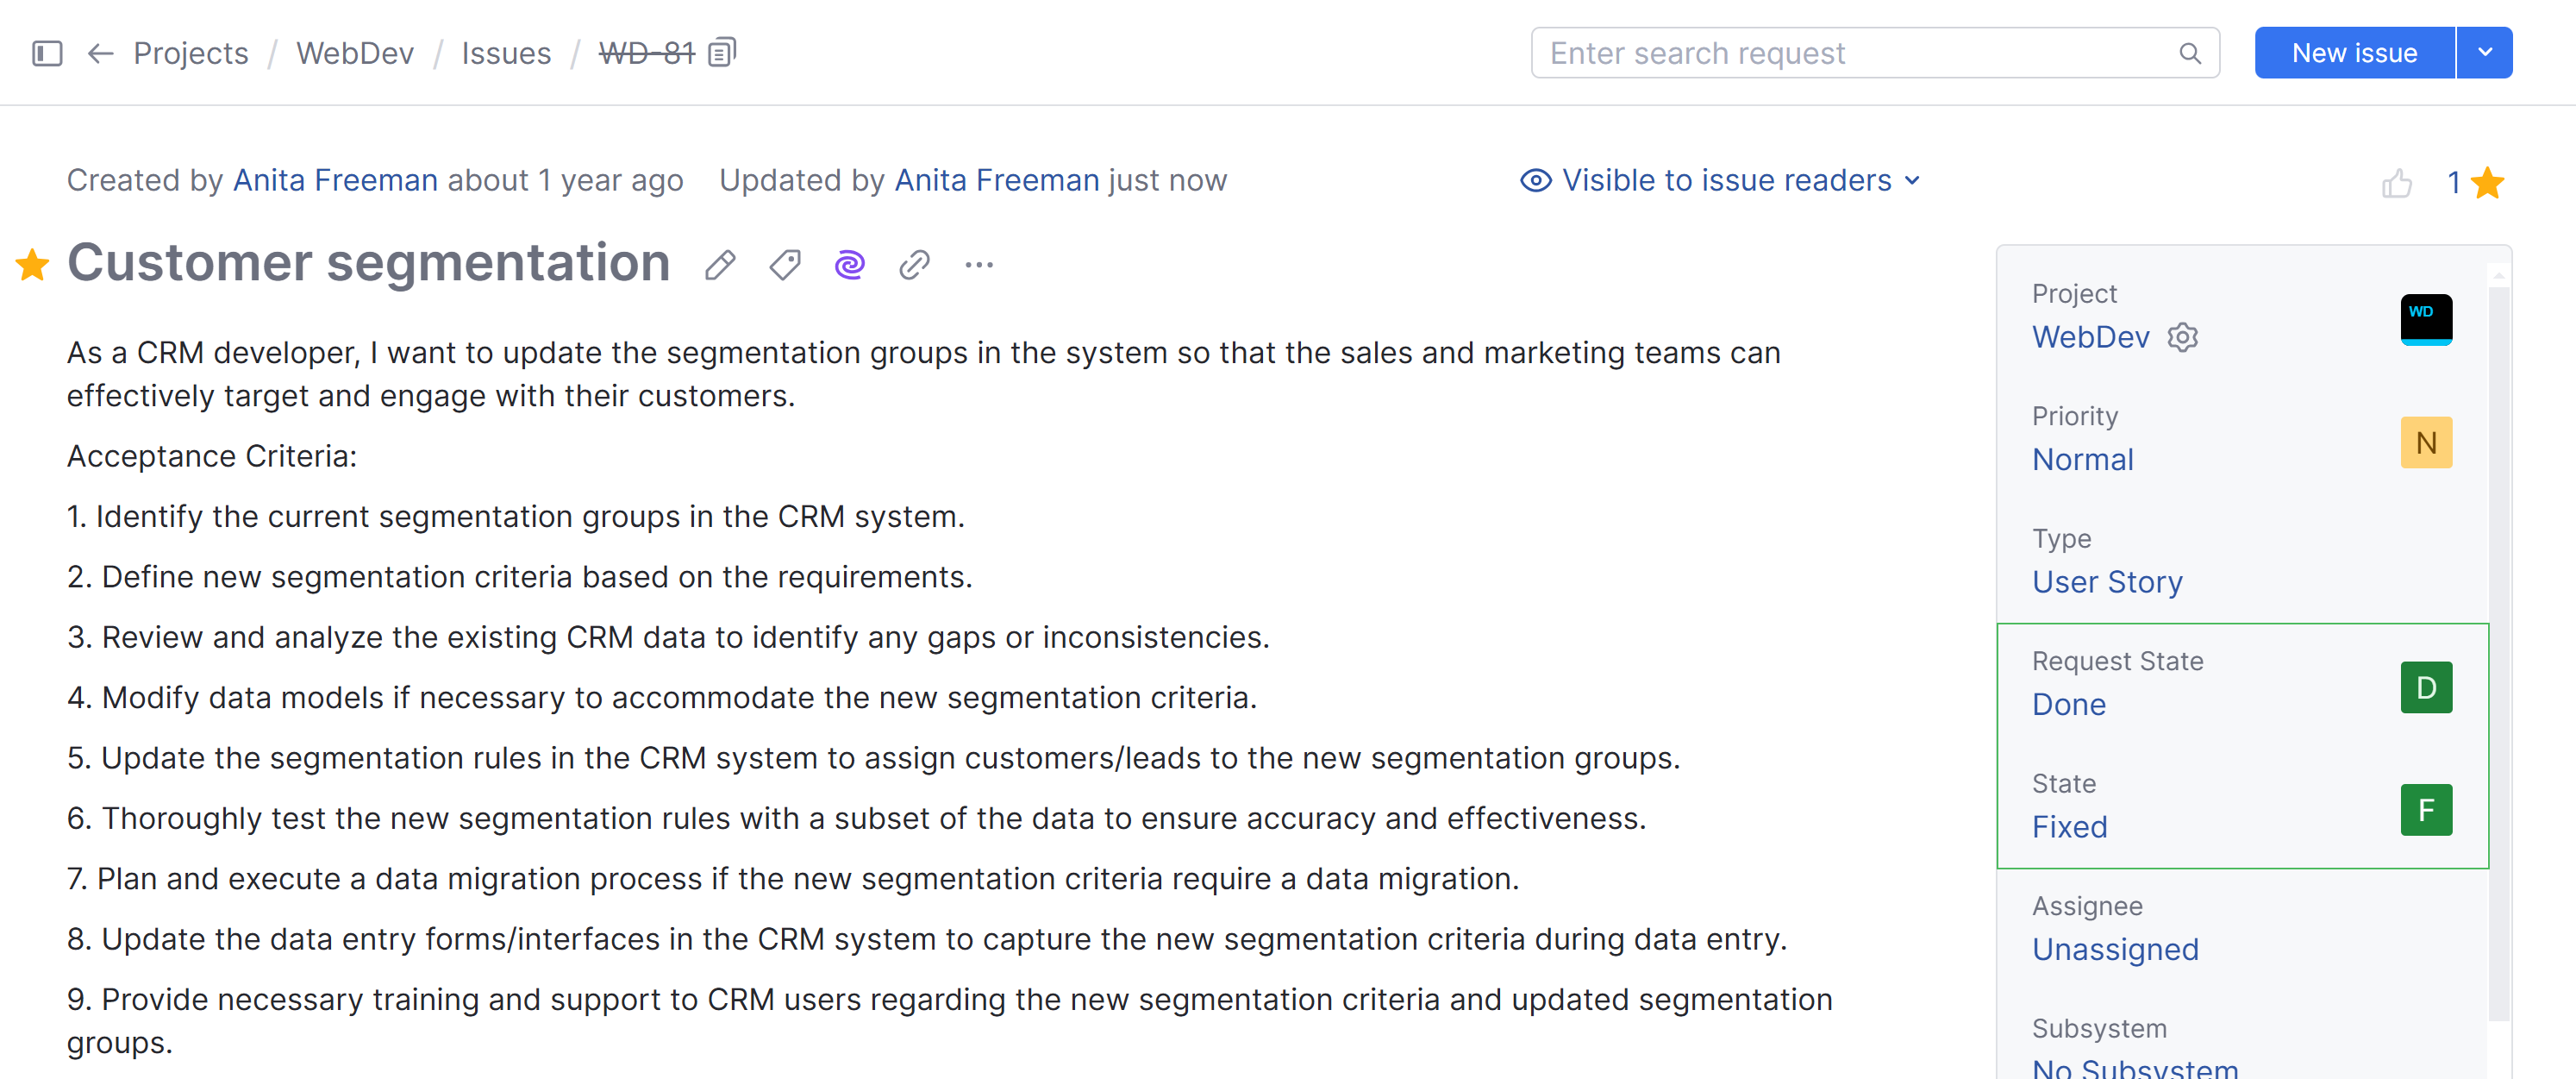Click the New issue button

(x=2354, y=53)
